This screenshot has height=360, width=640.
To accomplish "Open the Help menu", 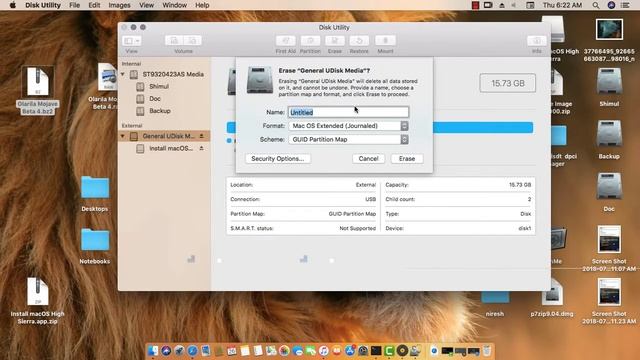I will pos(202,5).
